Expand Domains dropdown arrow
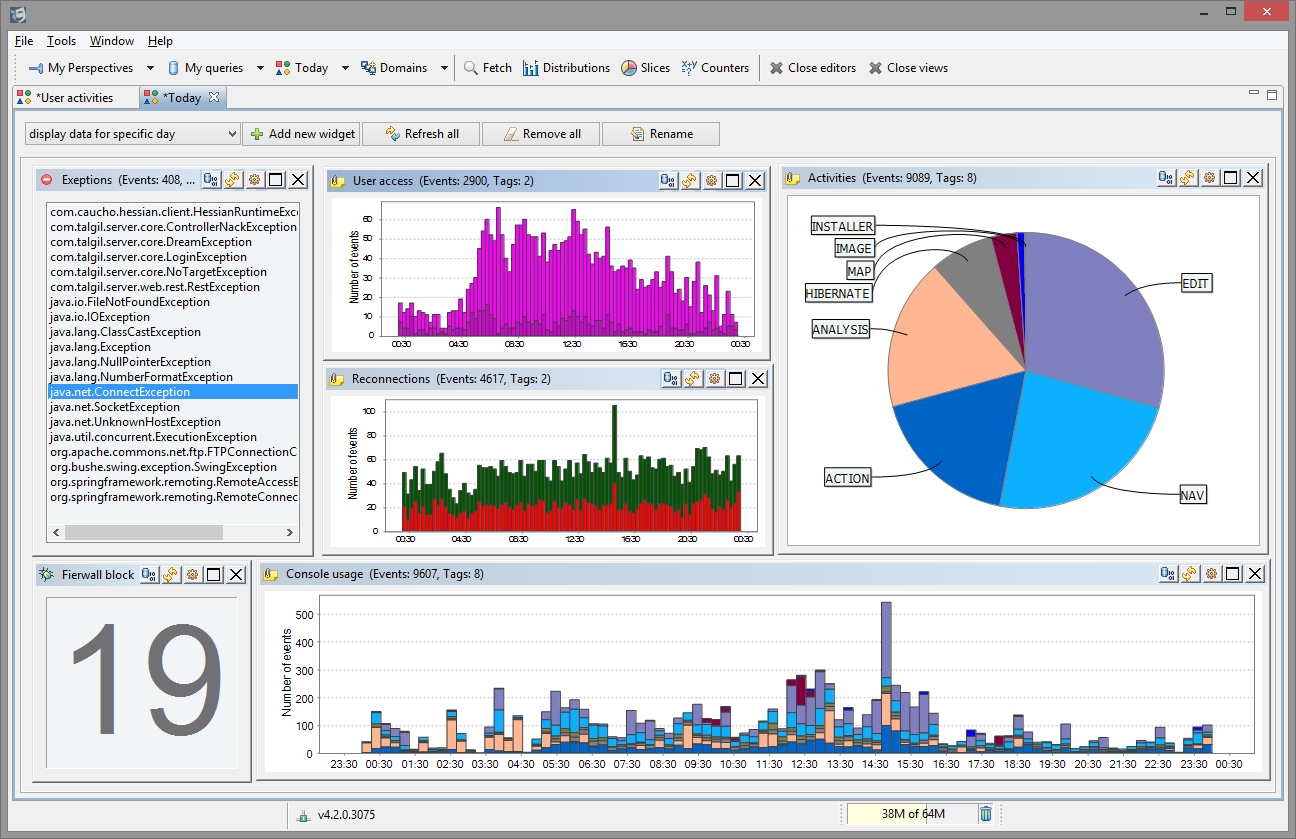Image resolution: width=1296 pixels, height=839 pixels. coord(444,68)
